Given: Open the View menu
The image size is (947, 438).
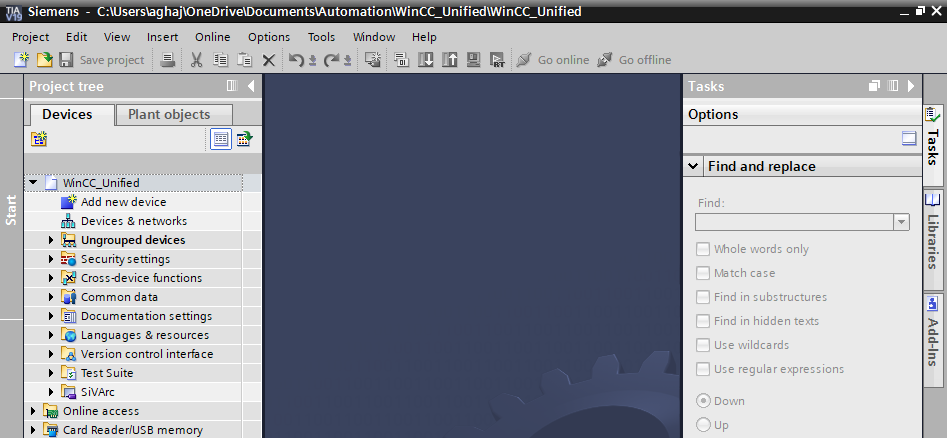Looking at the screenshot, I should pos(117,37).
